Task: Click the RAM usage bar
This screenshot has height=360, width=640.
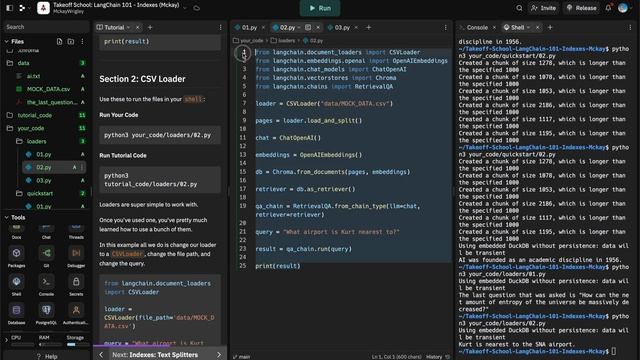Action: [x=49, y=344]
